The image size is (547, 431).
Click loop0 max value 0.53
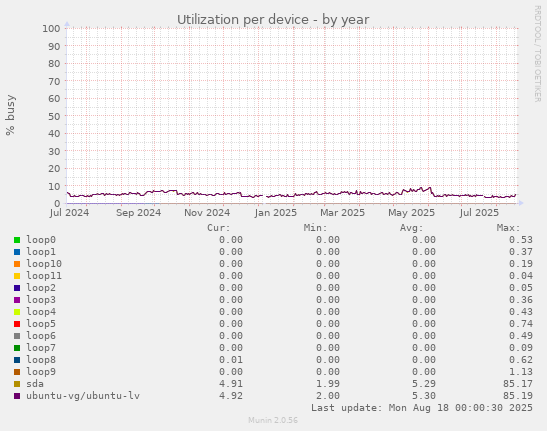pyautogui.click(x=521, y=240)
